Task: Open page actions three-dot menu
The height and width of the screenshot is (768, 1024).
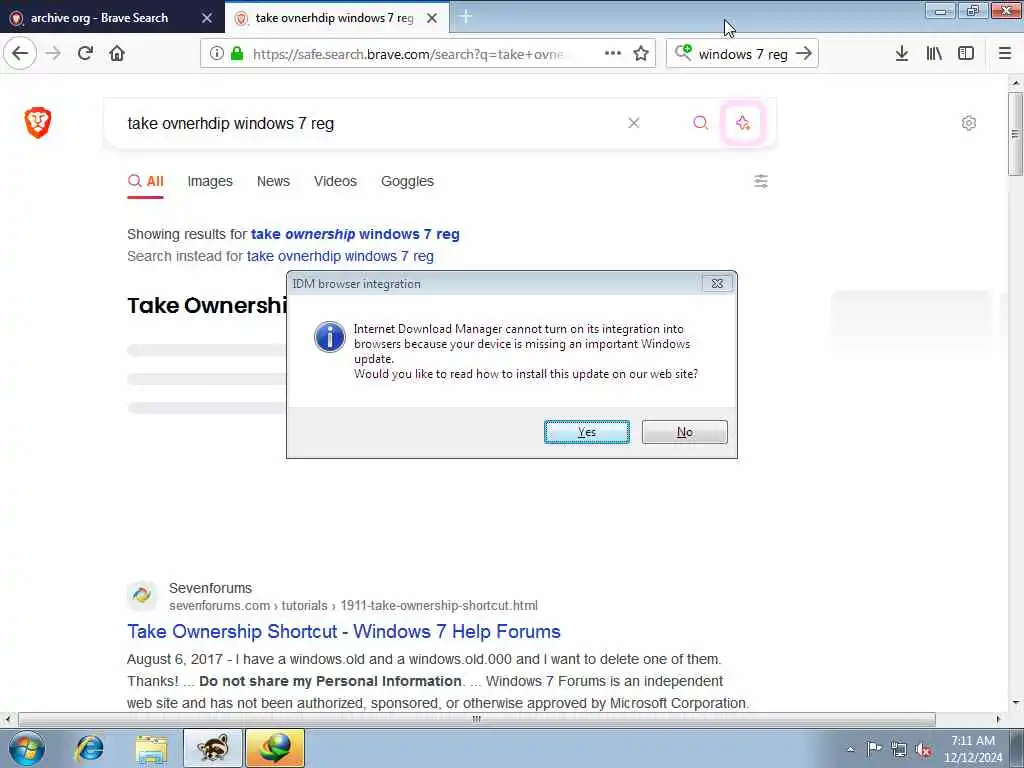Action: (613, 54)
